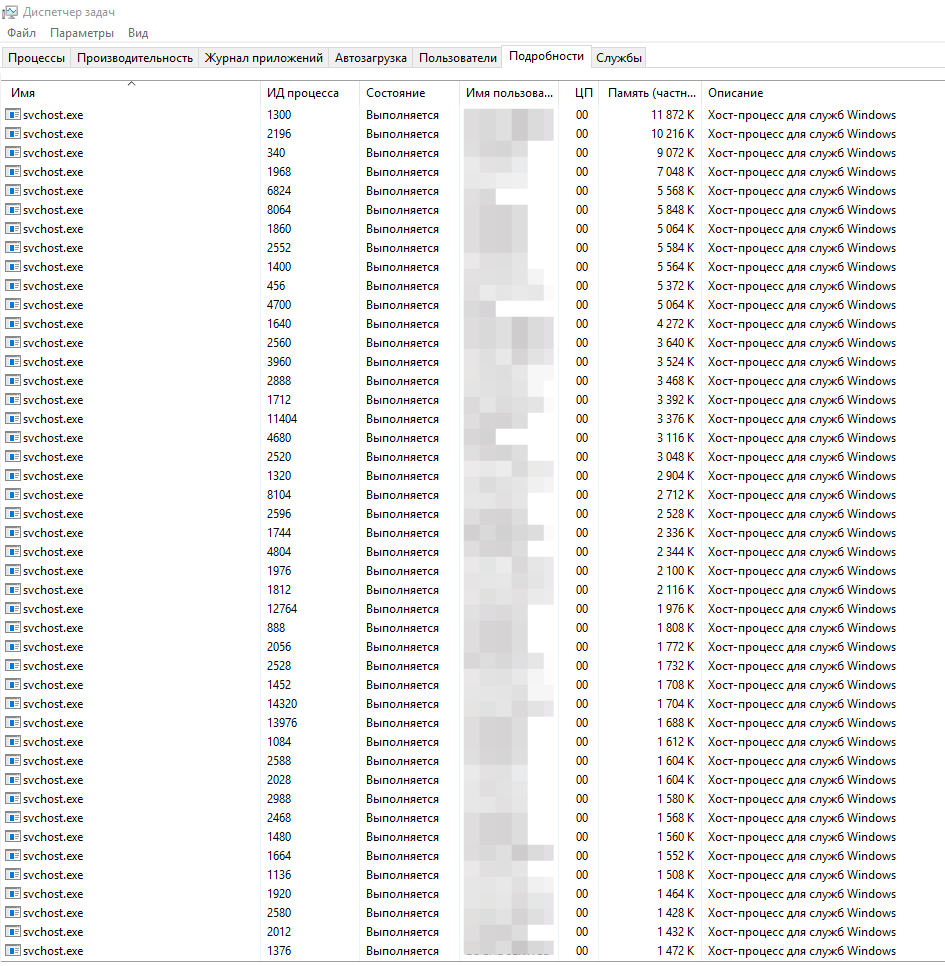Switch to the Процессы tab

click(36, 58)
